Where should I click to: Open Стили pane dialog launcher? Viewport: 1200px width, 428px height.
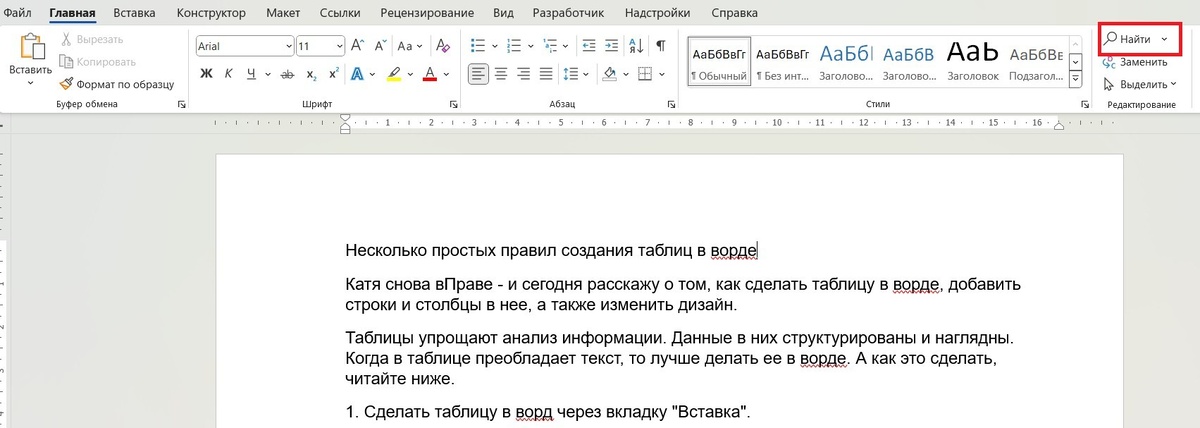(1085, 104)
